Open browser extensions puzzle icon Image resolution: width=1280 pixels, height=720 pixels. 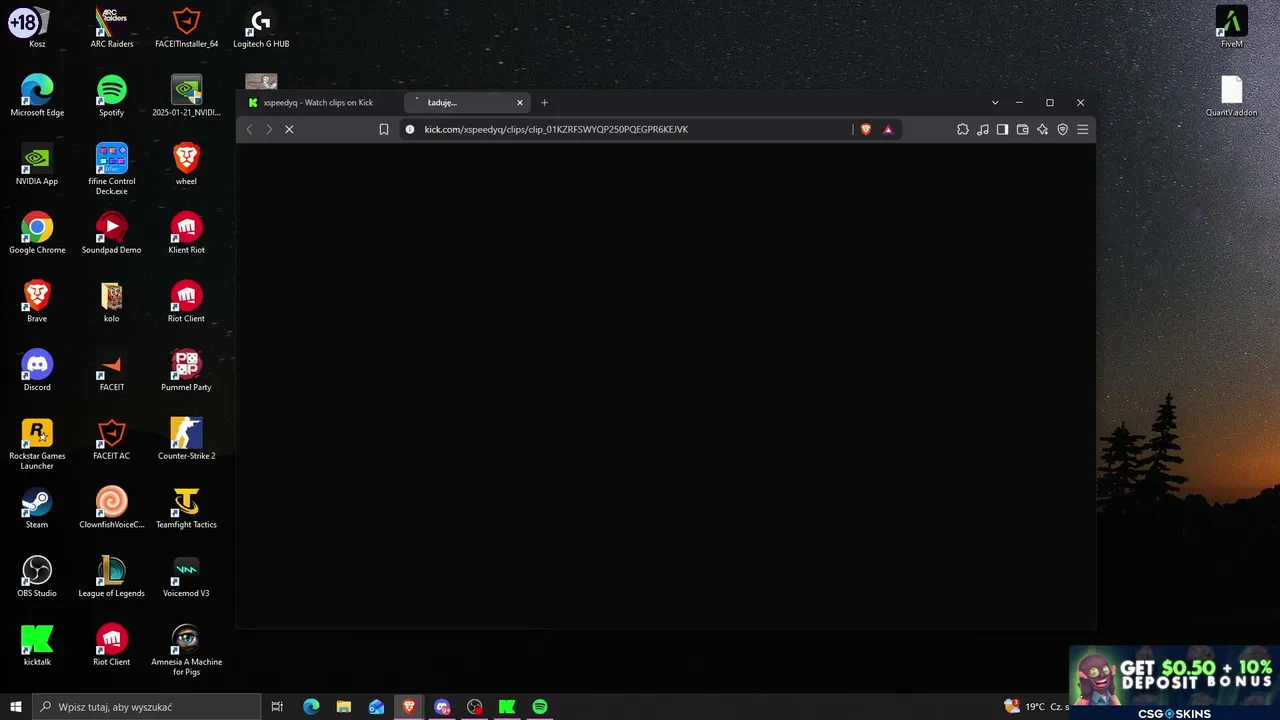962,129
